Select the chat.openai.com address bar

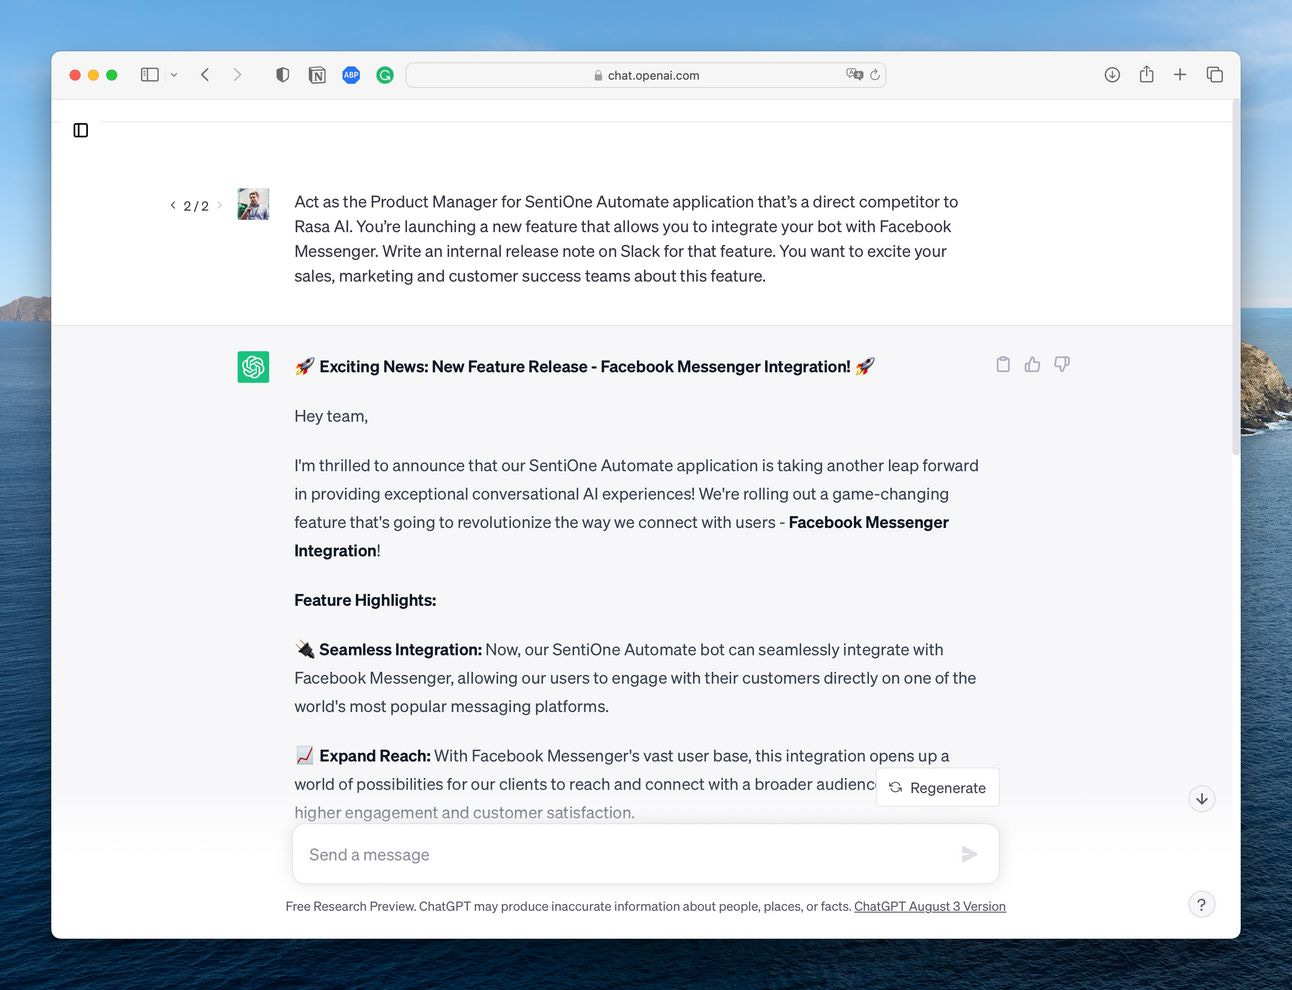coord(646,75)
